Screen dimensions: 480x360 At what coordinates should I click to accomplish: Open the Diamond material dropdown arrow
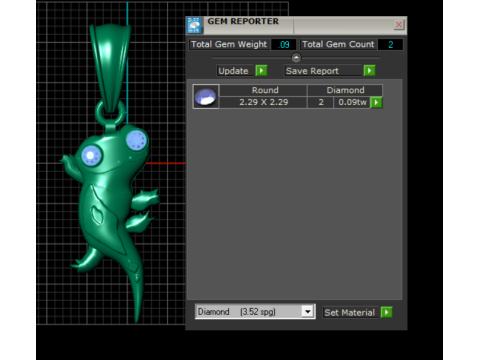pyautogui.click(x=308, y=312)
